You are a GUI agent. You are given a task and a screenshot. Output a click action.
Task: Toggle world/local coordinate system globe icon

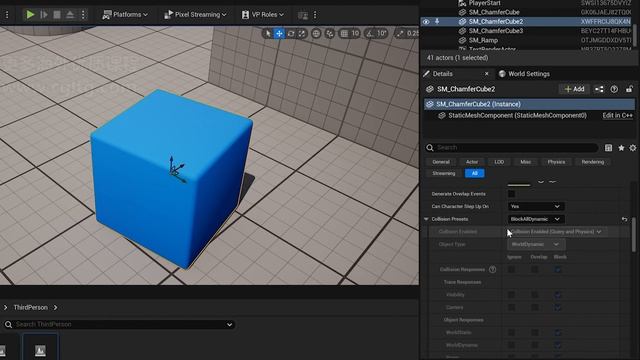pos(316,33)
